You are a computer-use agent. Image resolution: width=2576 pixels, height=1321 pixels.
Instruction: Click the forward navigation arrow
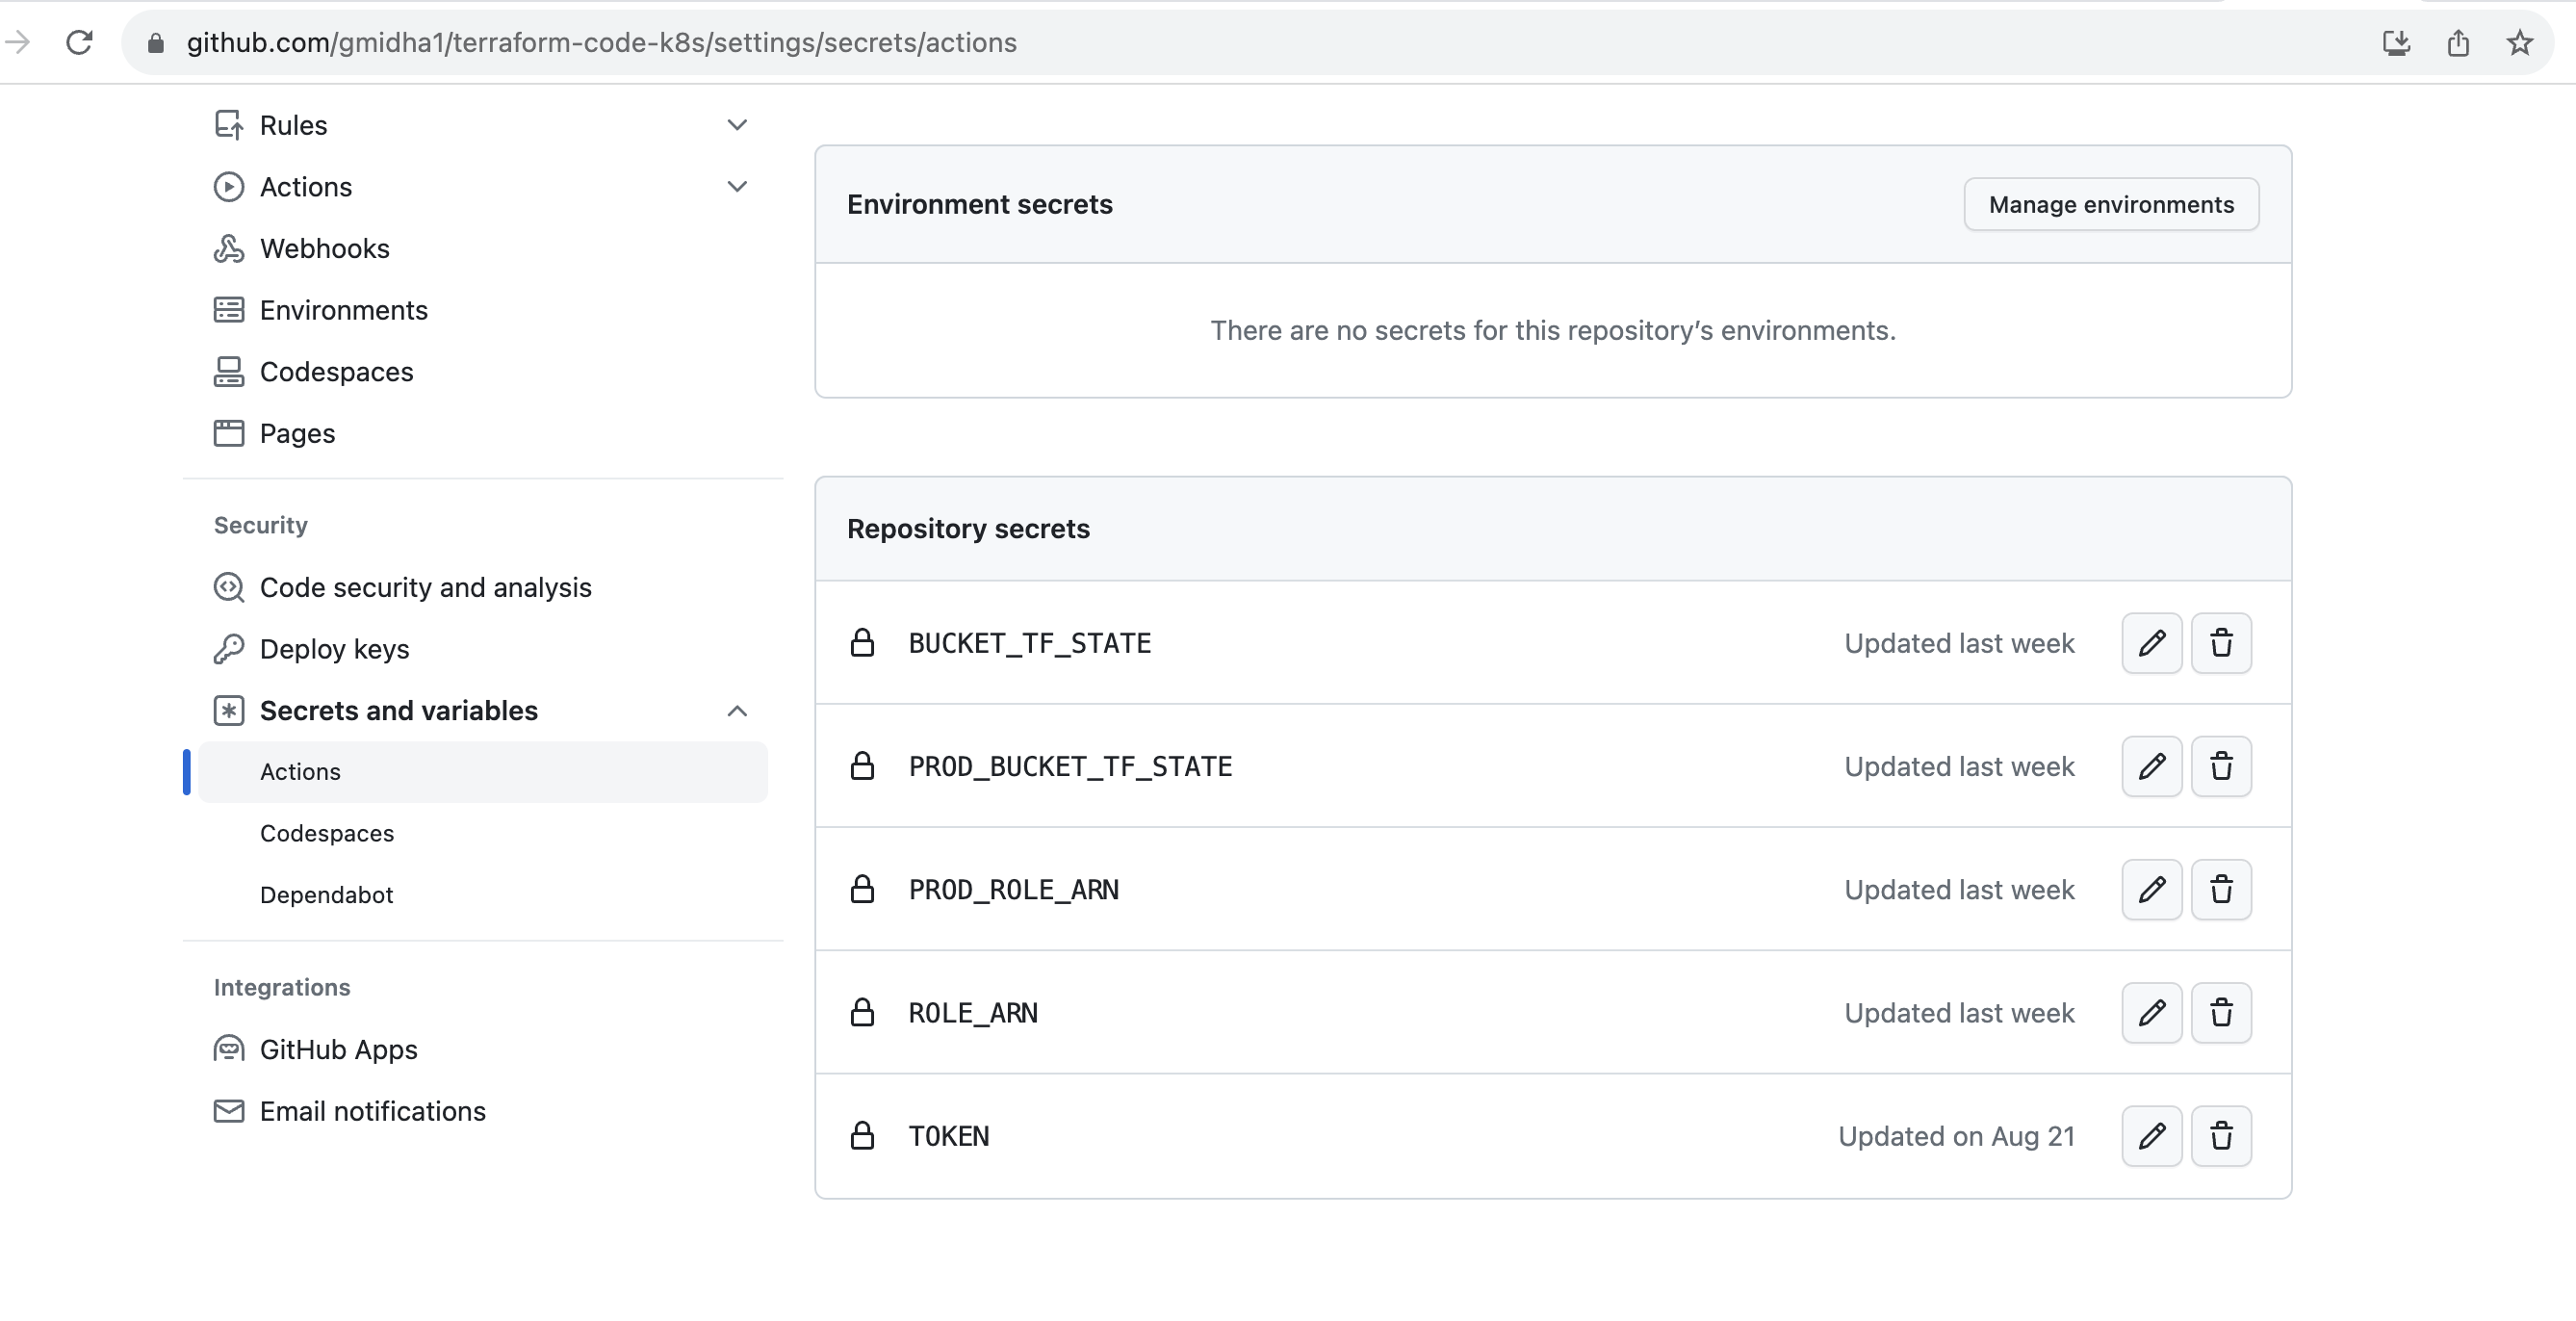tap(17, 42)
